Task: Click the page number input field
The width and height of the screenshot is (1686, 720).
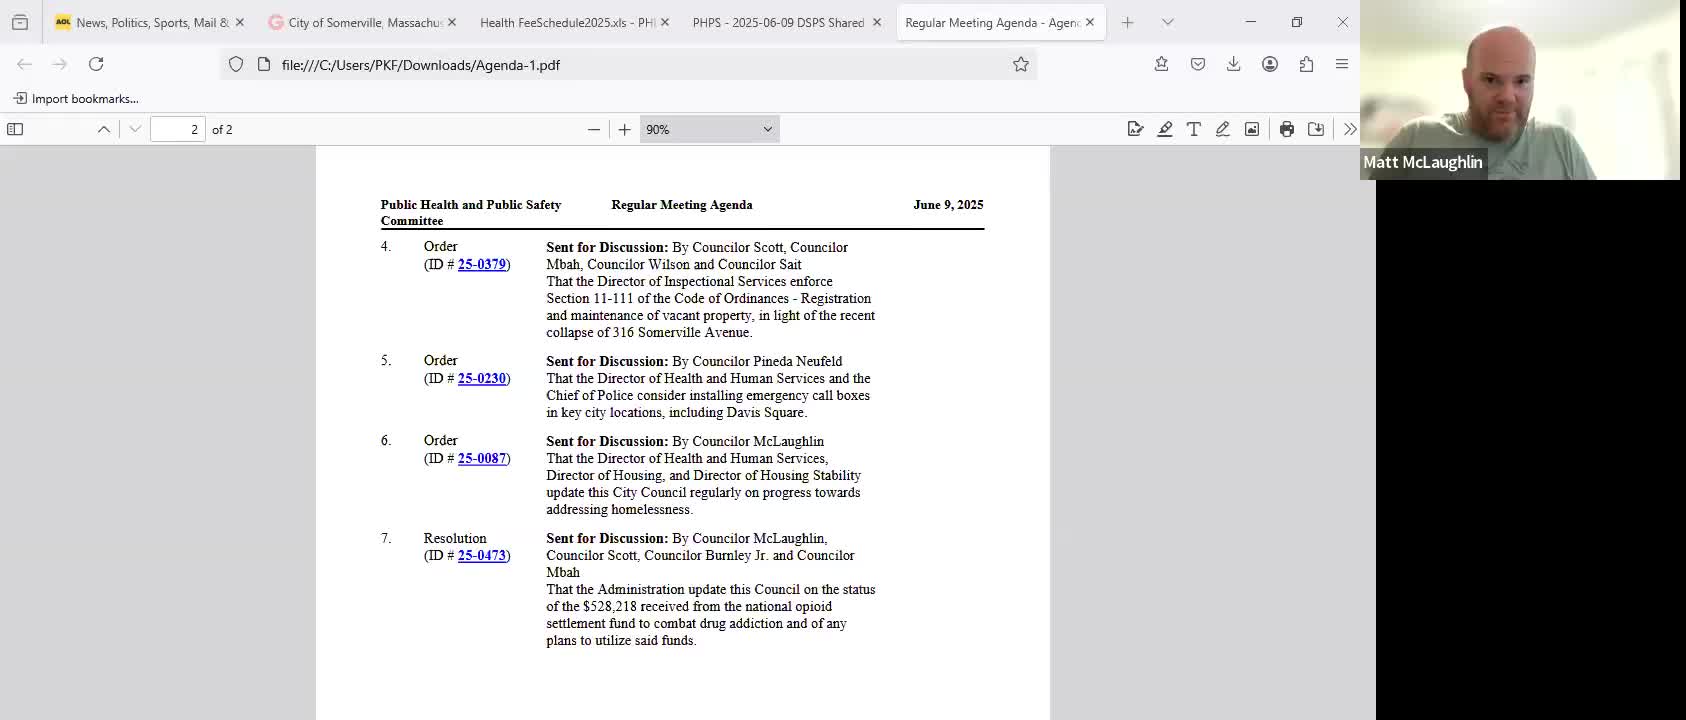Action: tap(178, 129)
